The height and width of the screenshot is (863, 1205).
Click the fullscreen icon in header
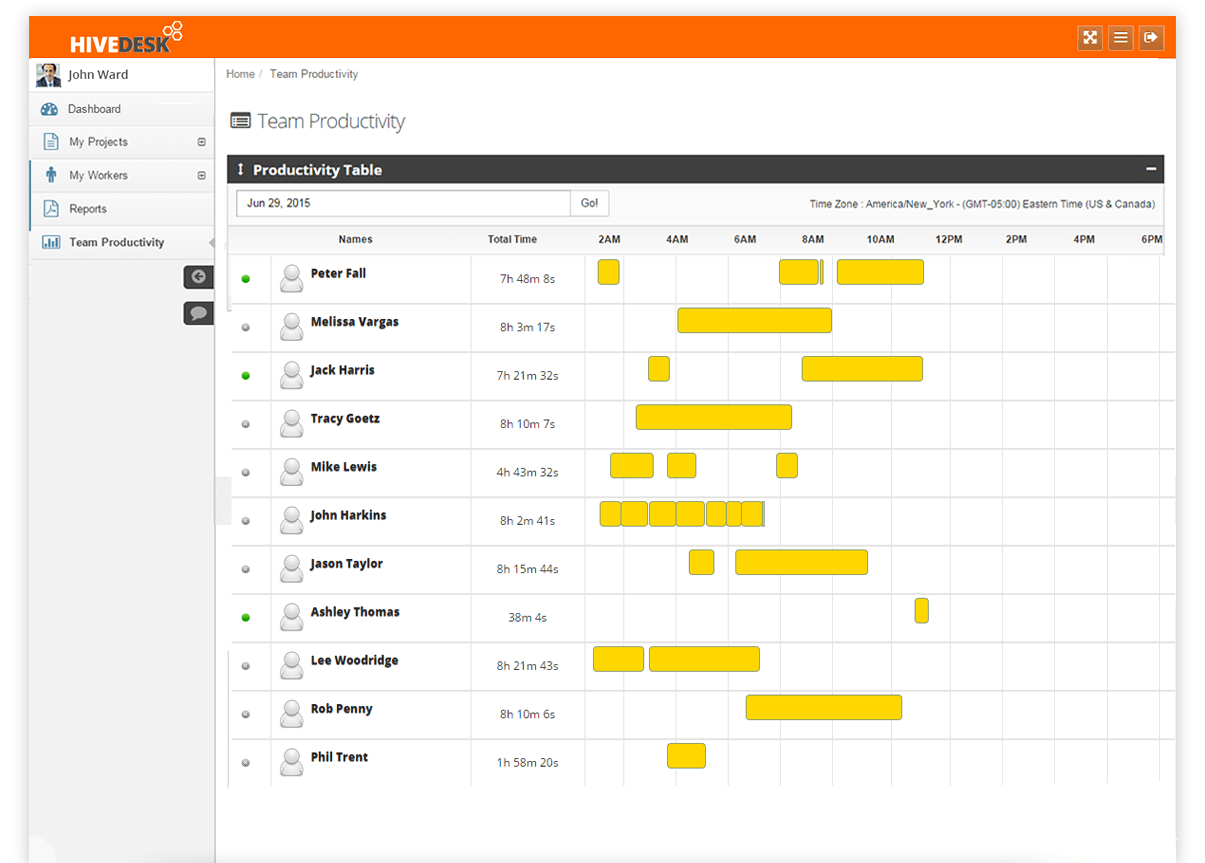coord(1090,38)
